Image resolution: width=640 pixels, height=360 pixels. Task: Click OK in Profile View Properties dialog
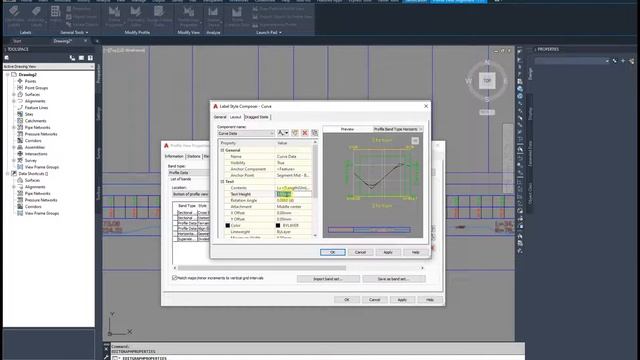[x=347, y=300]
